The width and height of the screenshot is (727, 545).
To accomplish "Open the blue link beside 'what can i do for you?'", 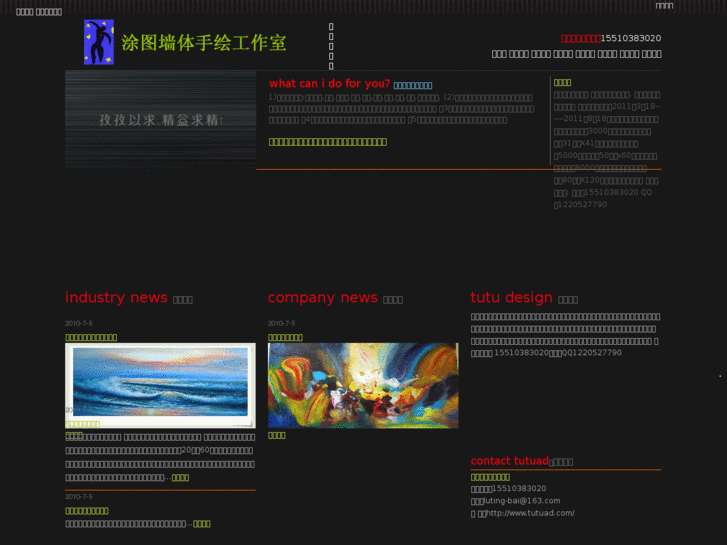I will coord(413,85).
